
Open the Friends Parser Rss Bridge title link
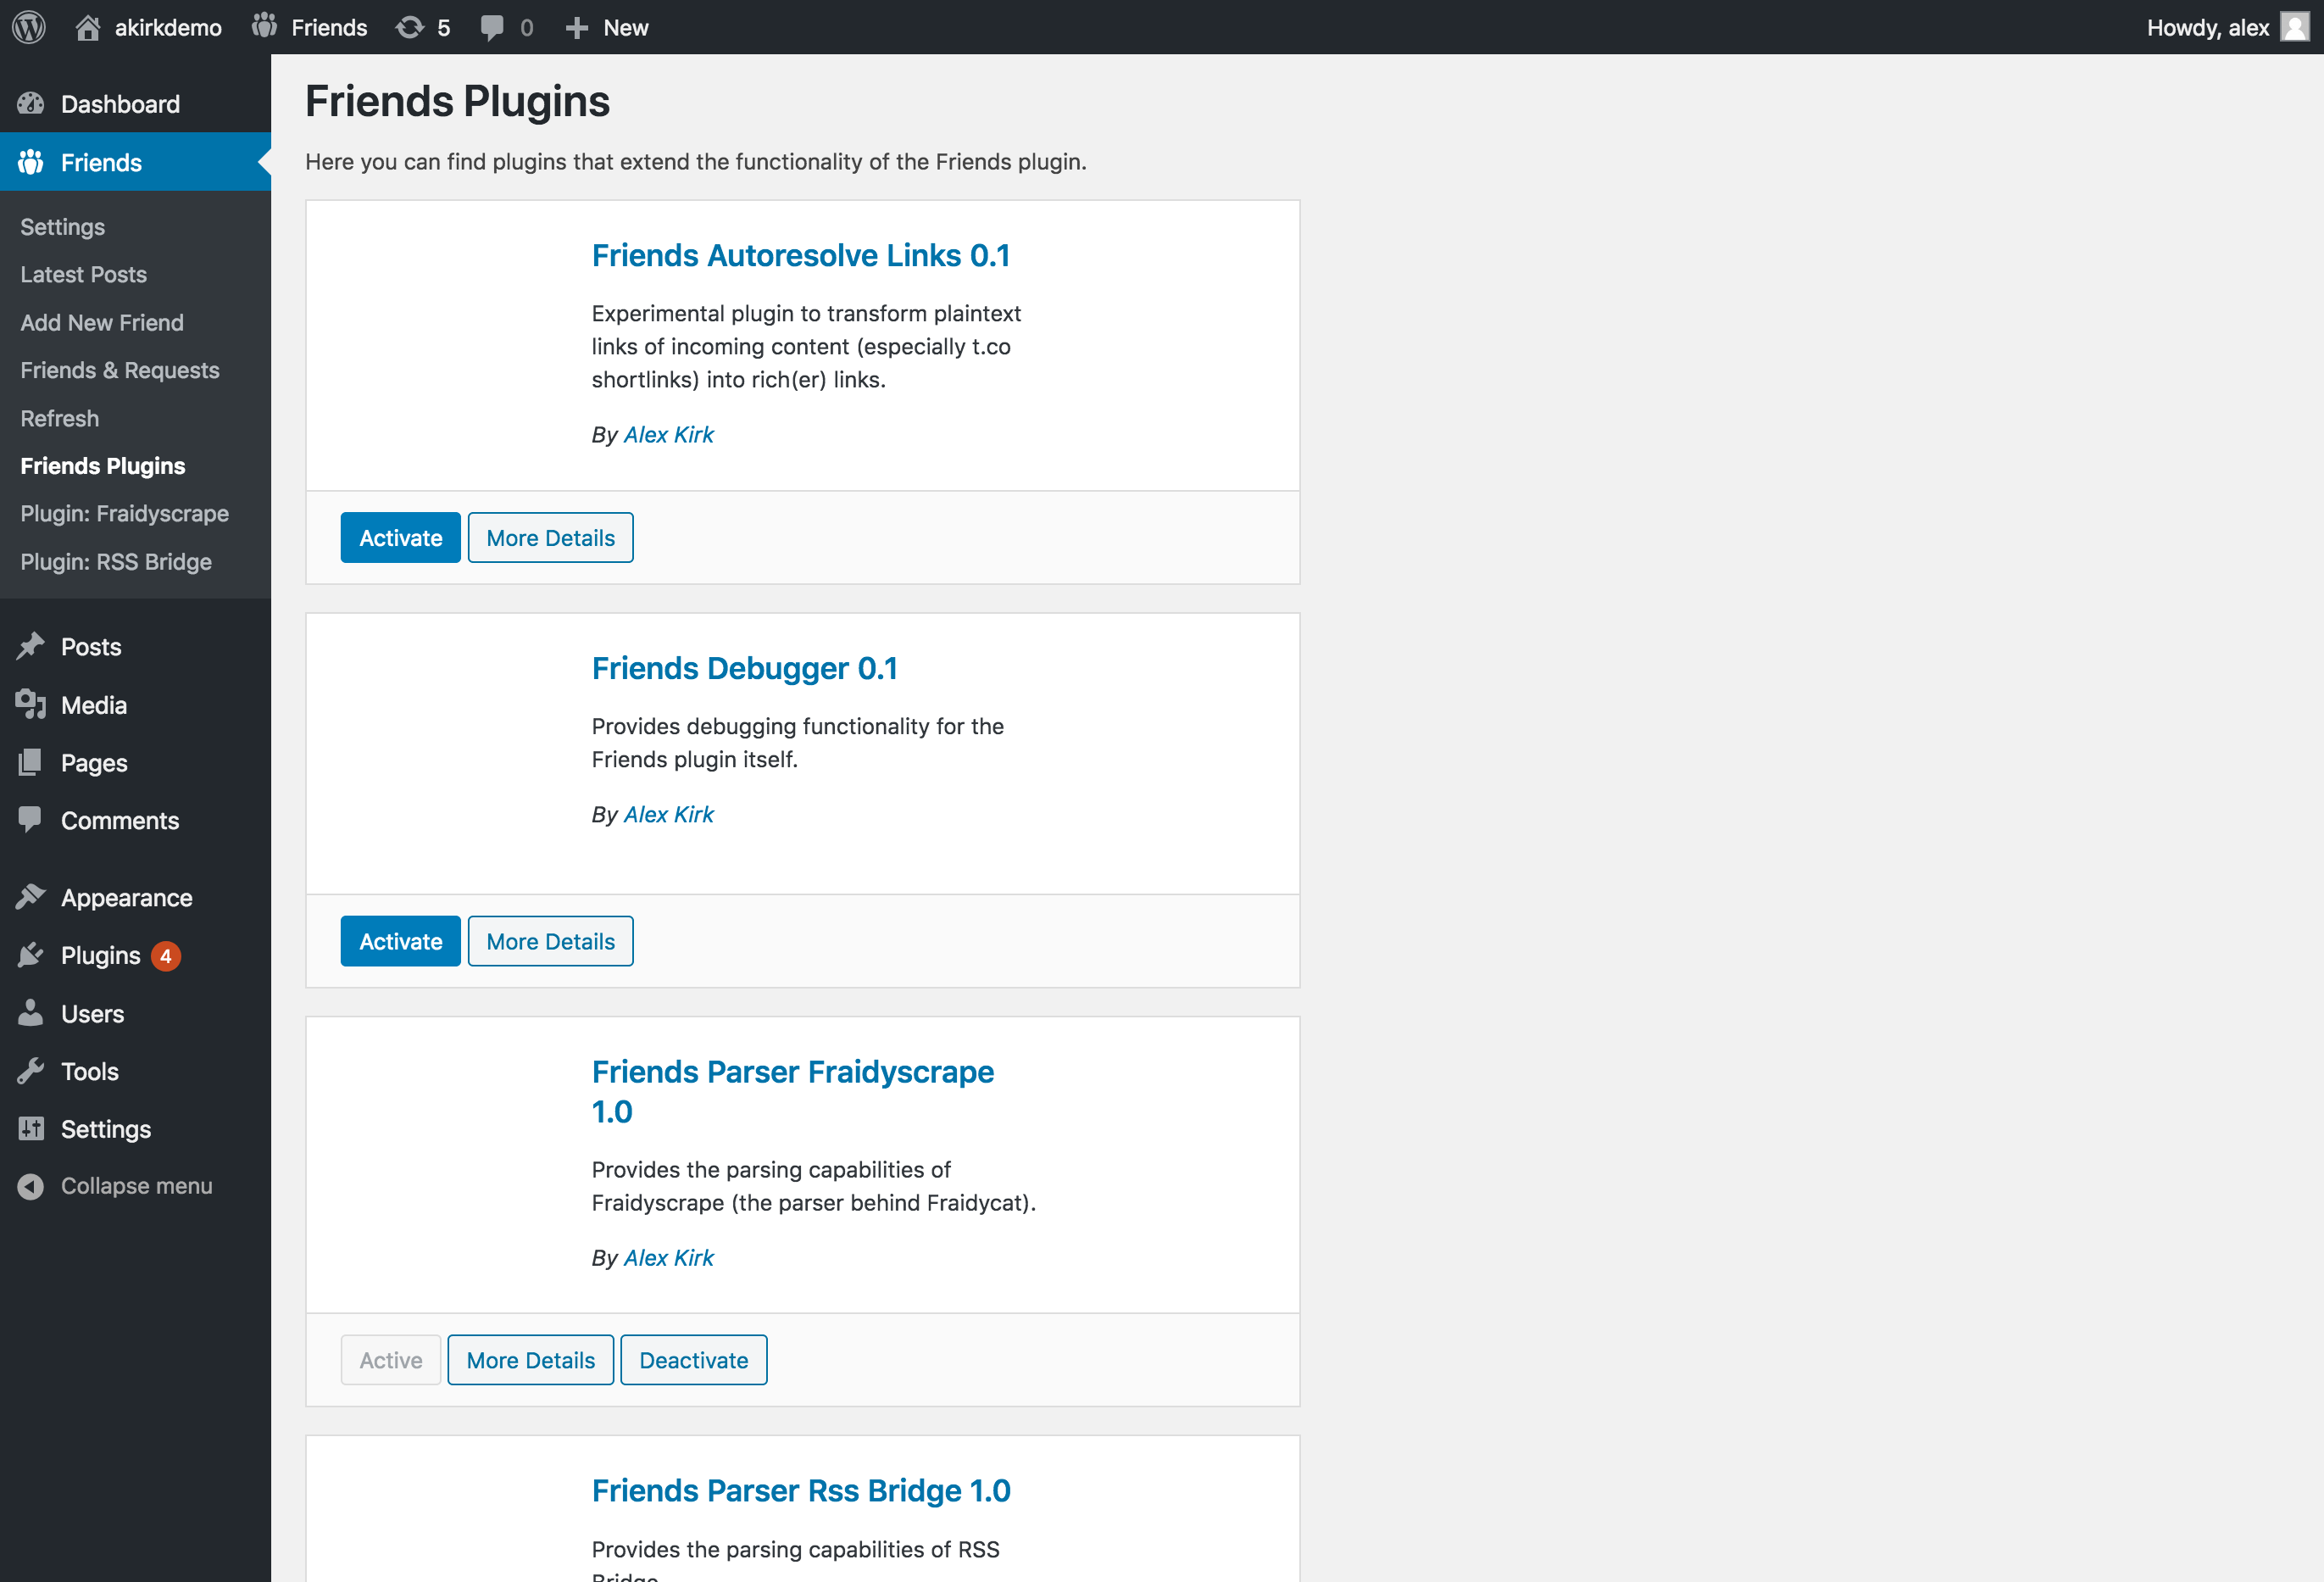click(x=801, y=1490)
